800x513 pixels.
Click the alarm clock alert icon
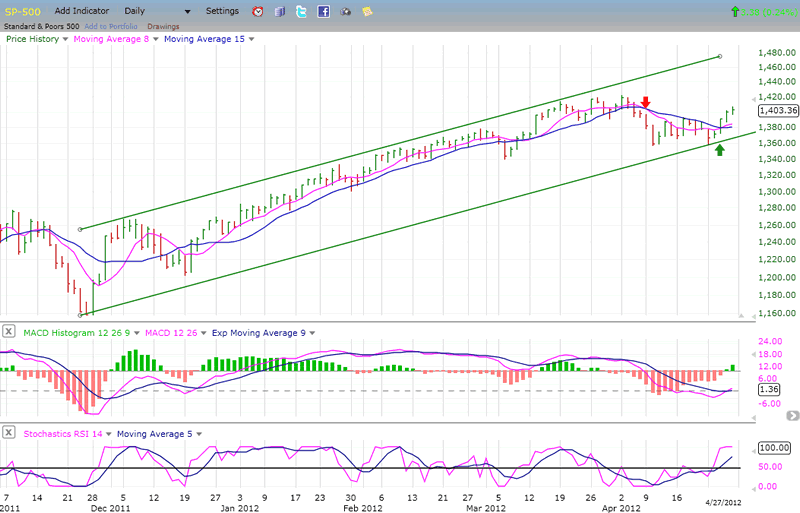(x=258, y=12)
